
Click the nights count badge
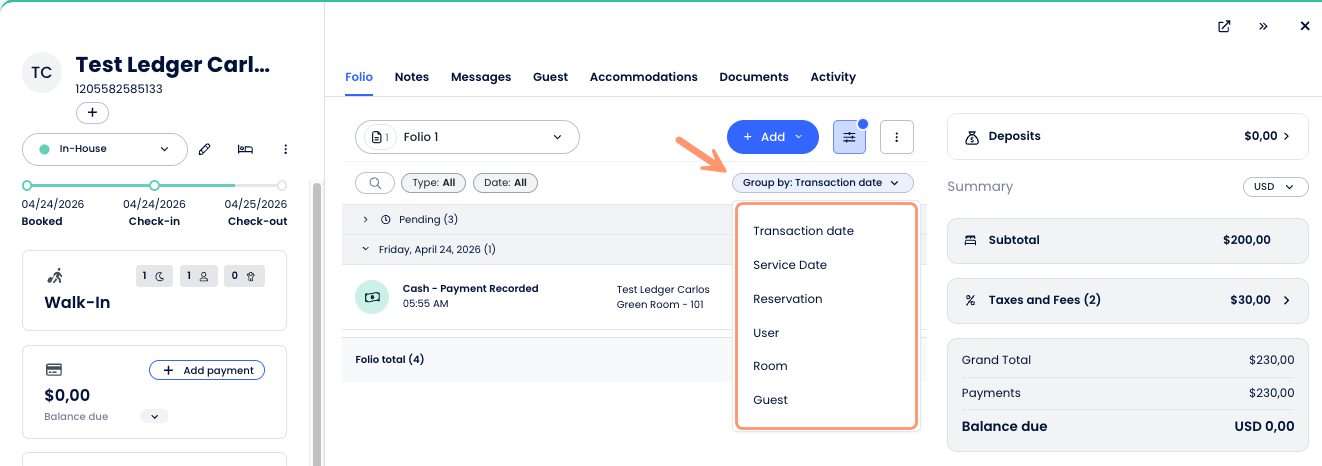(154, 276)
